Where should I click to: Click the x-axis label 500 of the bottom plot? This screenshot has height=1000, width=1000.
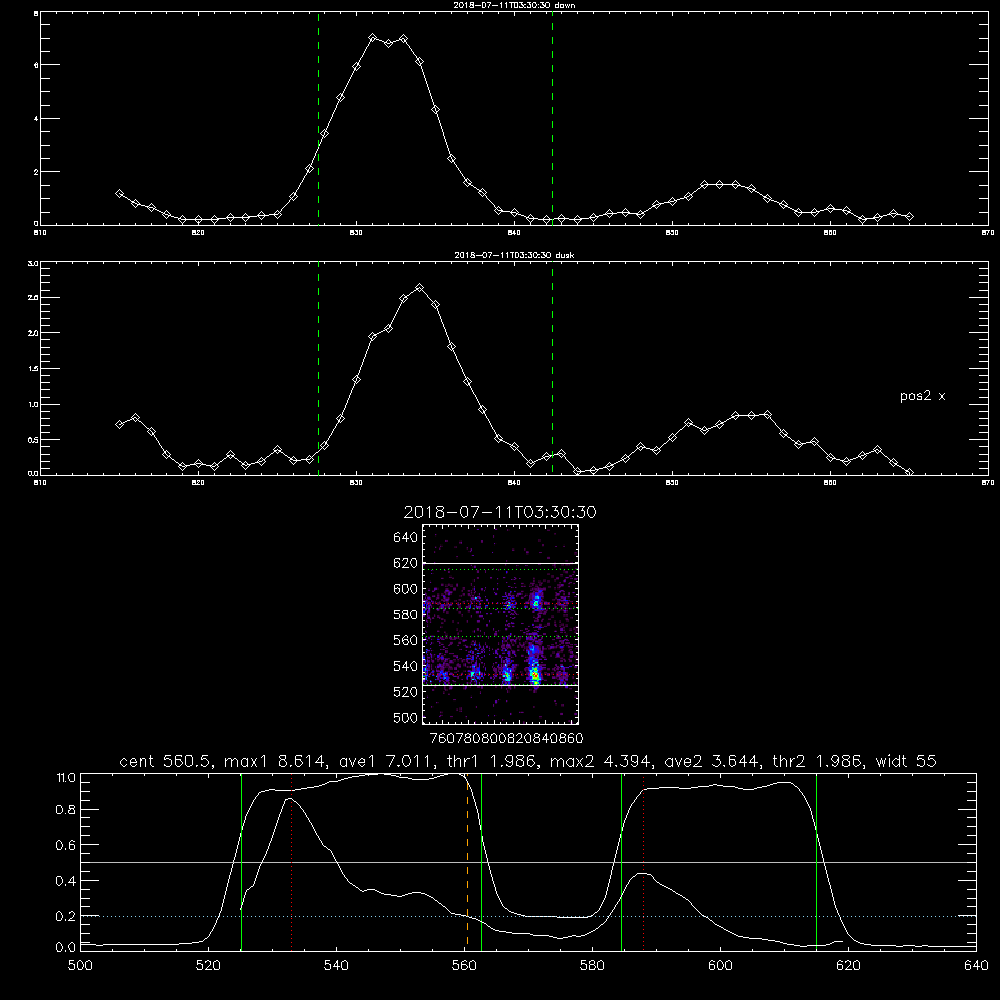tap(80, 966)
